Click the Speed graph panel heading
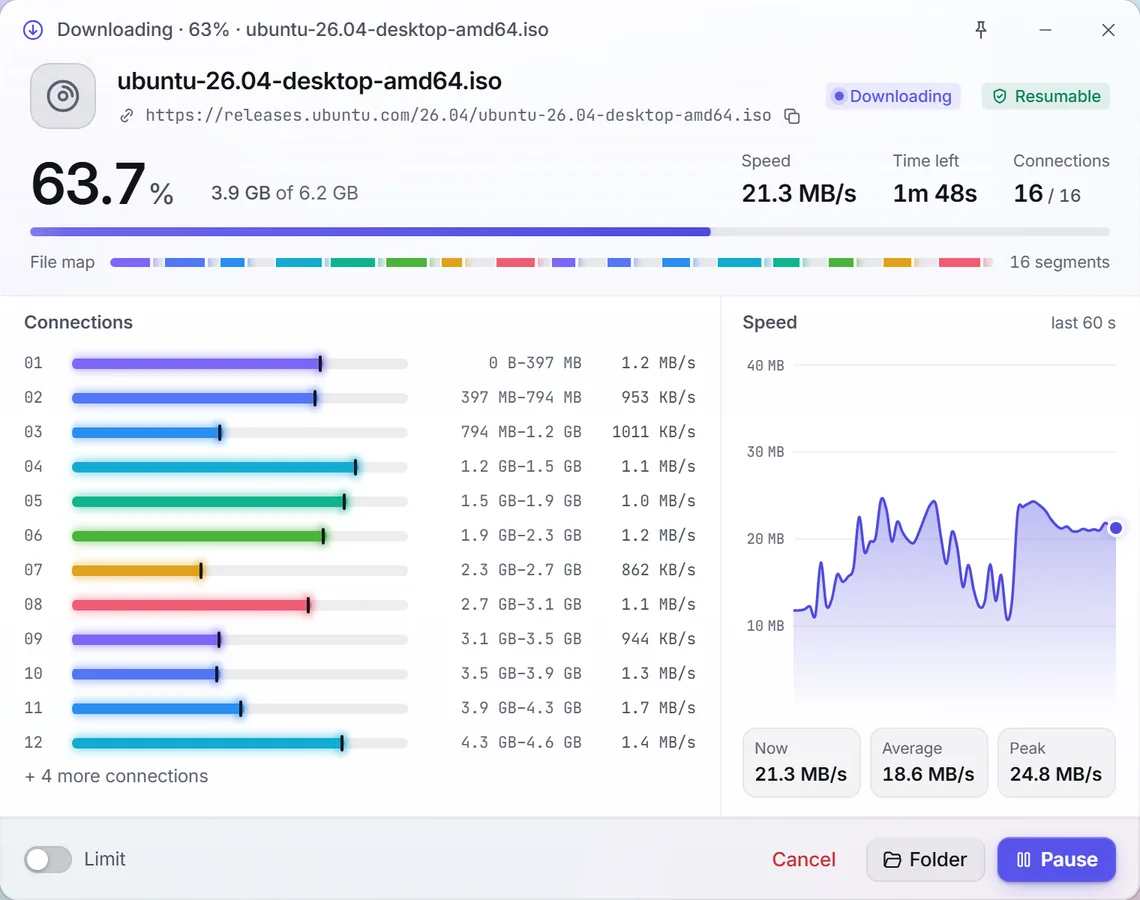Viewport: 1140px width, 900px height. tap(769, 323)
